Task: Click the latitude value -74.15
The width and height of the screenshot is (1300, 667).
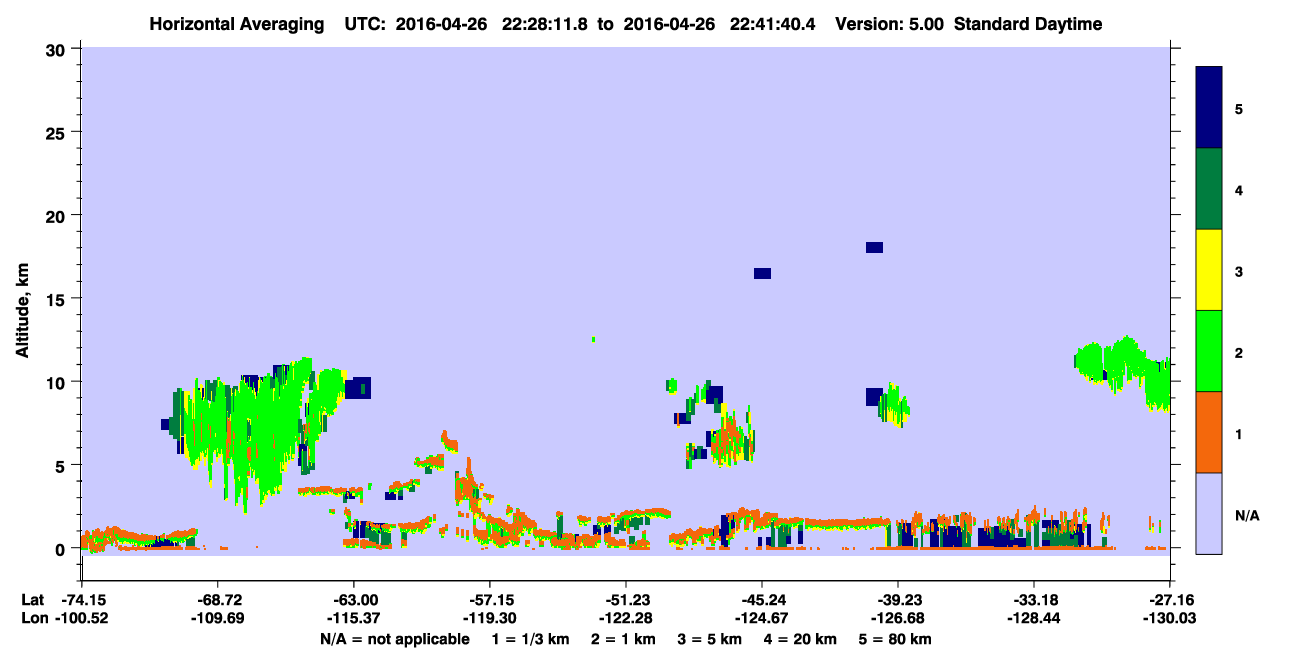Action: 82,600
